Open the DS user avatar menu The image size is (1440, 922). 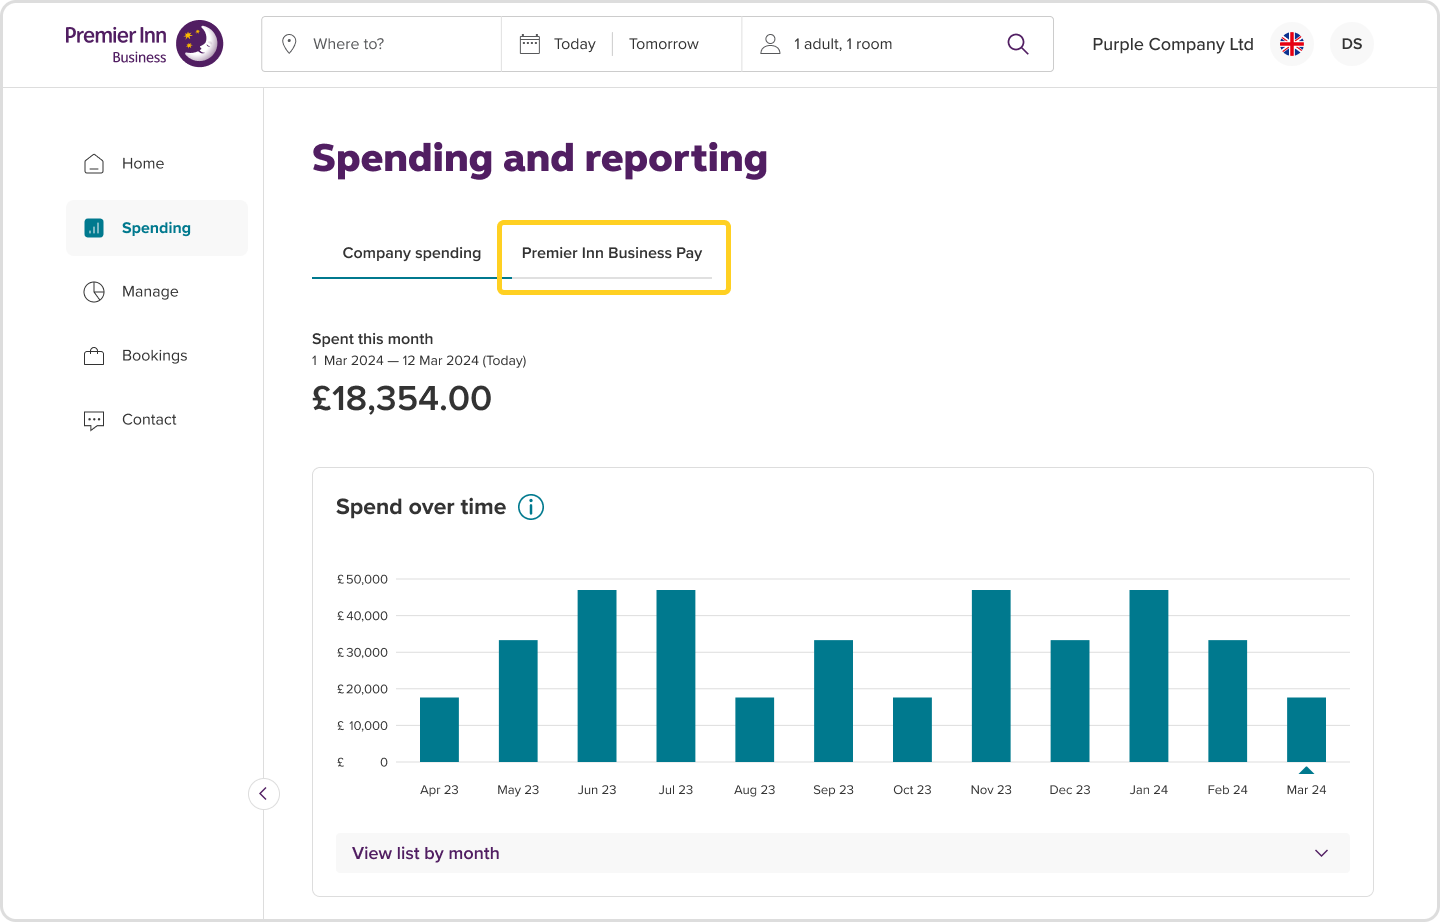coord(1352,44)
